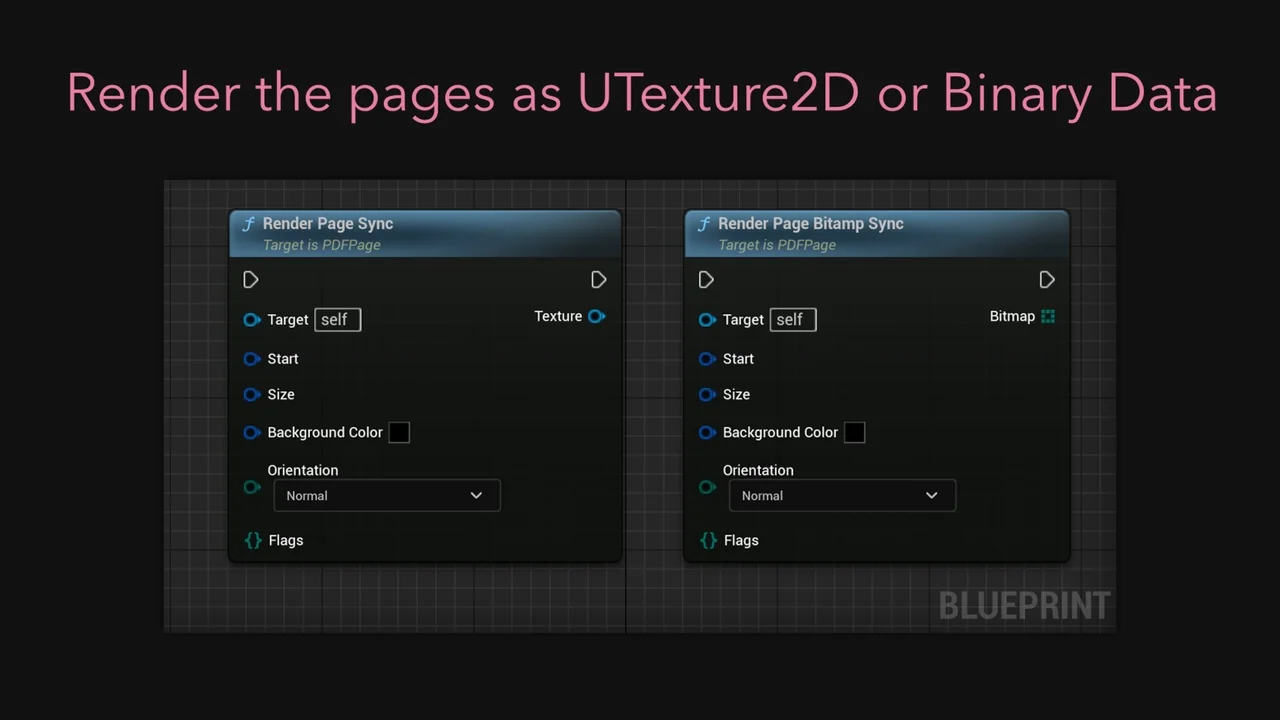Click Orientation pin on Render Page Bitamp Sync

[707, 487]
